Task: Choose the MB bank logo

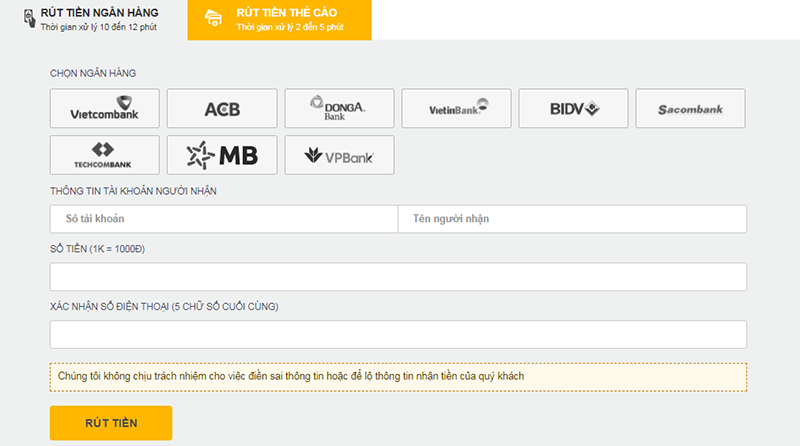Action: [x=222, y=155]
